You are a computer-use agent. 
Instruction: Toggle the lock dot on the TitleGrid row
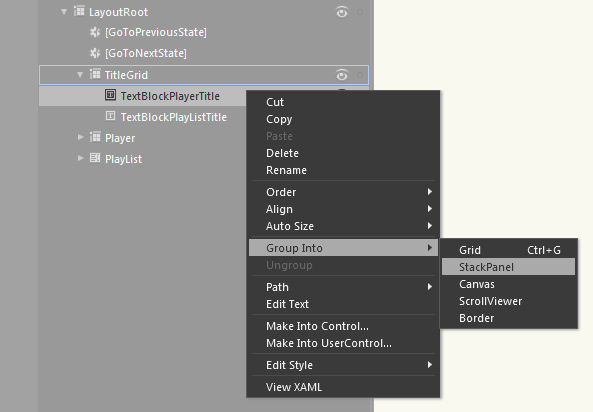coord(360,75)
